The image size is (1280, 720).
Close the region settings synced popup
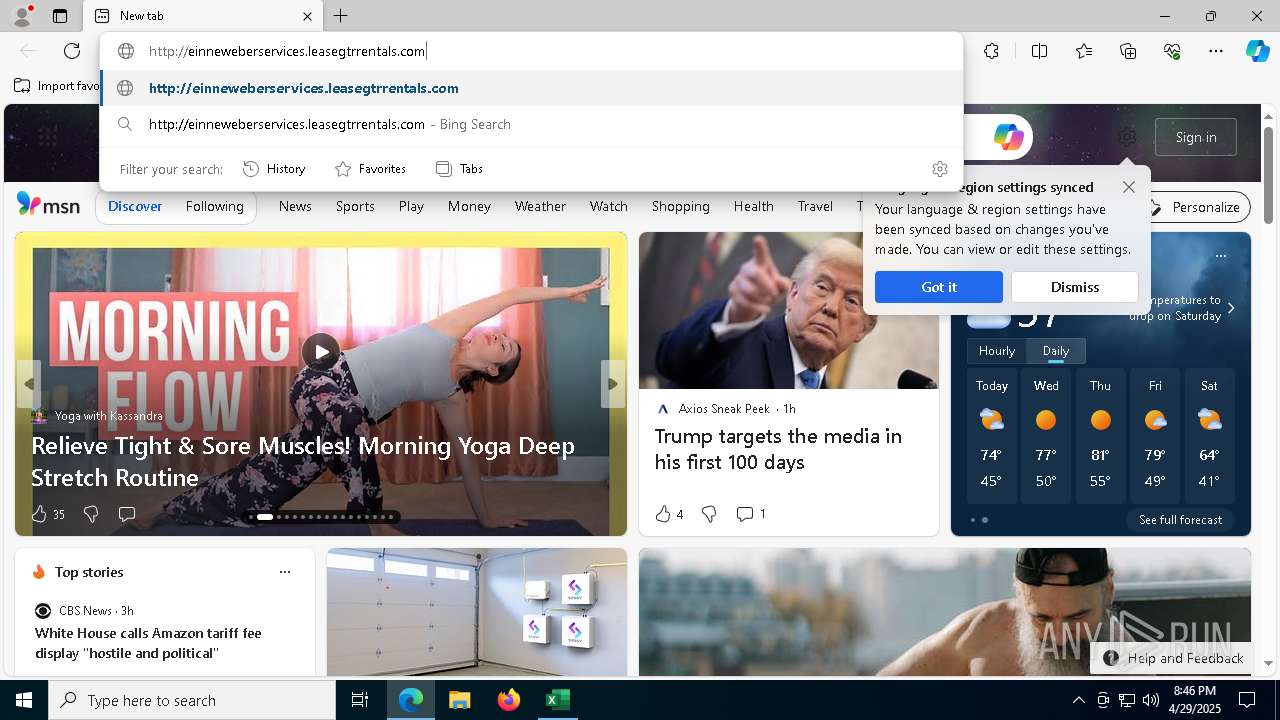(x=1129, y=187)
